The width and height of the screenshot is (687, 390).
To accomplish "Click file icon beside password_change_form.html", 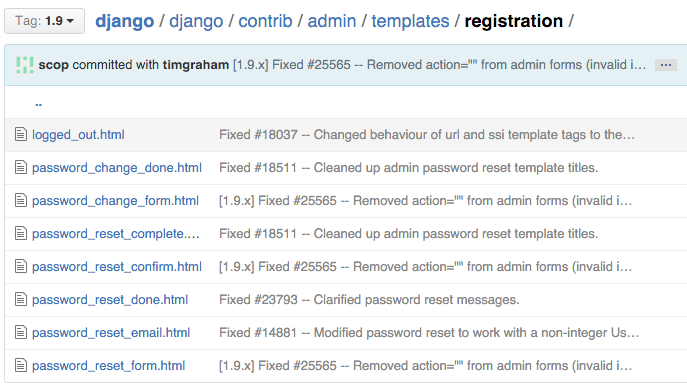I will coord(21,200).
